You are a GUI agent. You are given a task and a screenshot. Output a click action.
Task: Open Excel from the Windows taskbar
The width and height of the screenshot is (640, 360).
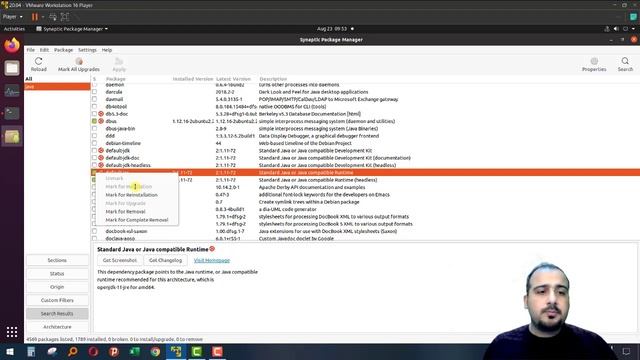click(135, 351)
